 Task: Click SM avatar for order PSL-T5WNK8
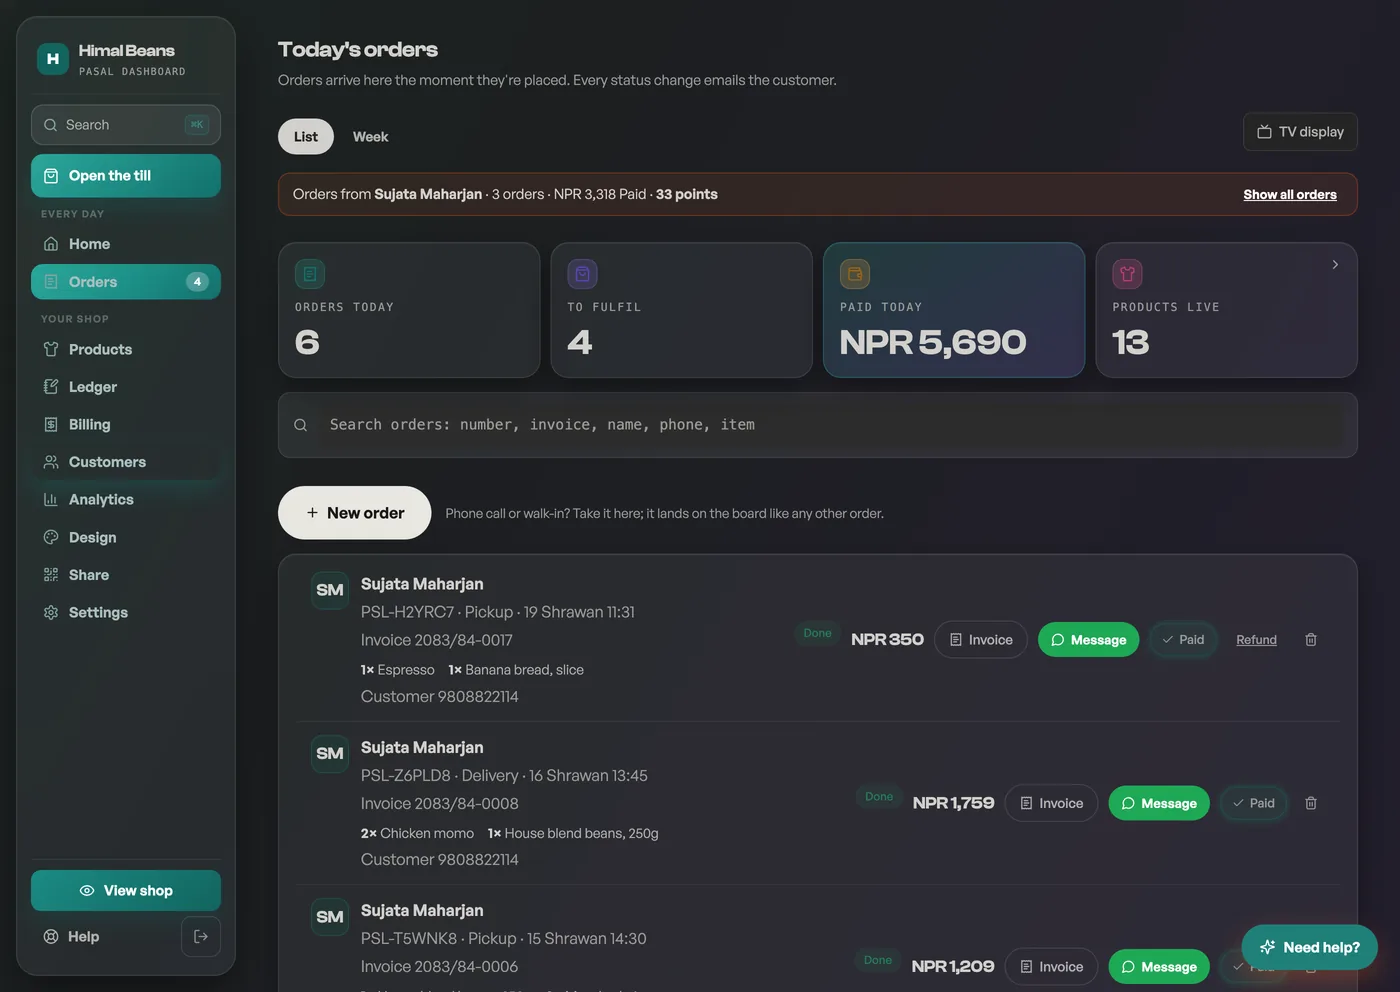click(330, 917)
